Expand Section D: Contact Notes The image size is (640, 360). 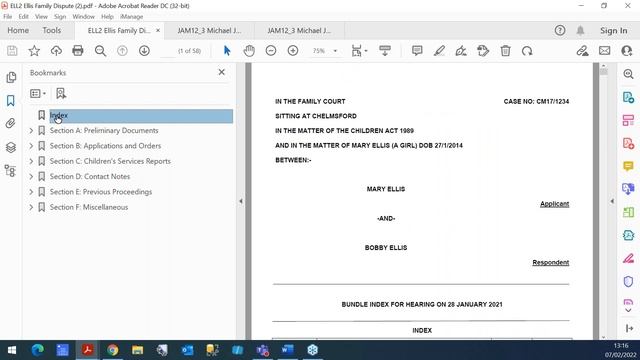click(31, 176)
